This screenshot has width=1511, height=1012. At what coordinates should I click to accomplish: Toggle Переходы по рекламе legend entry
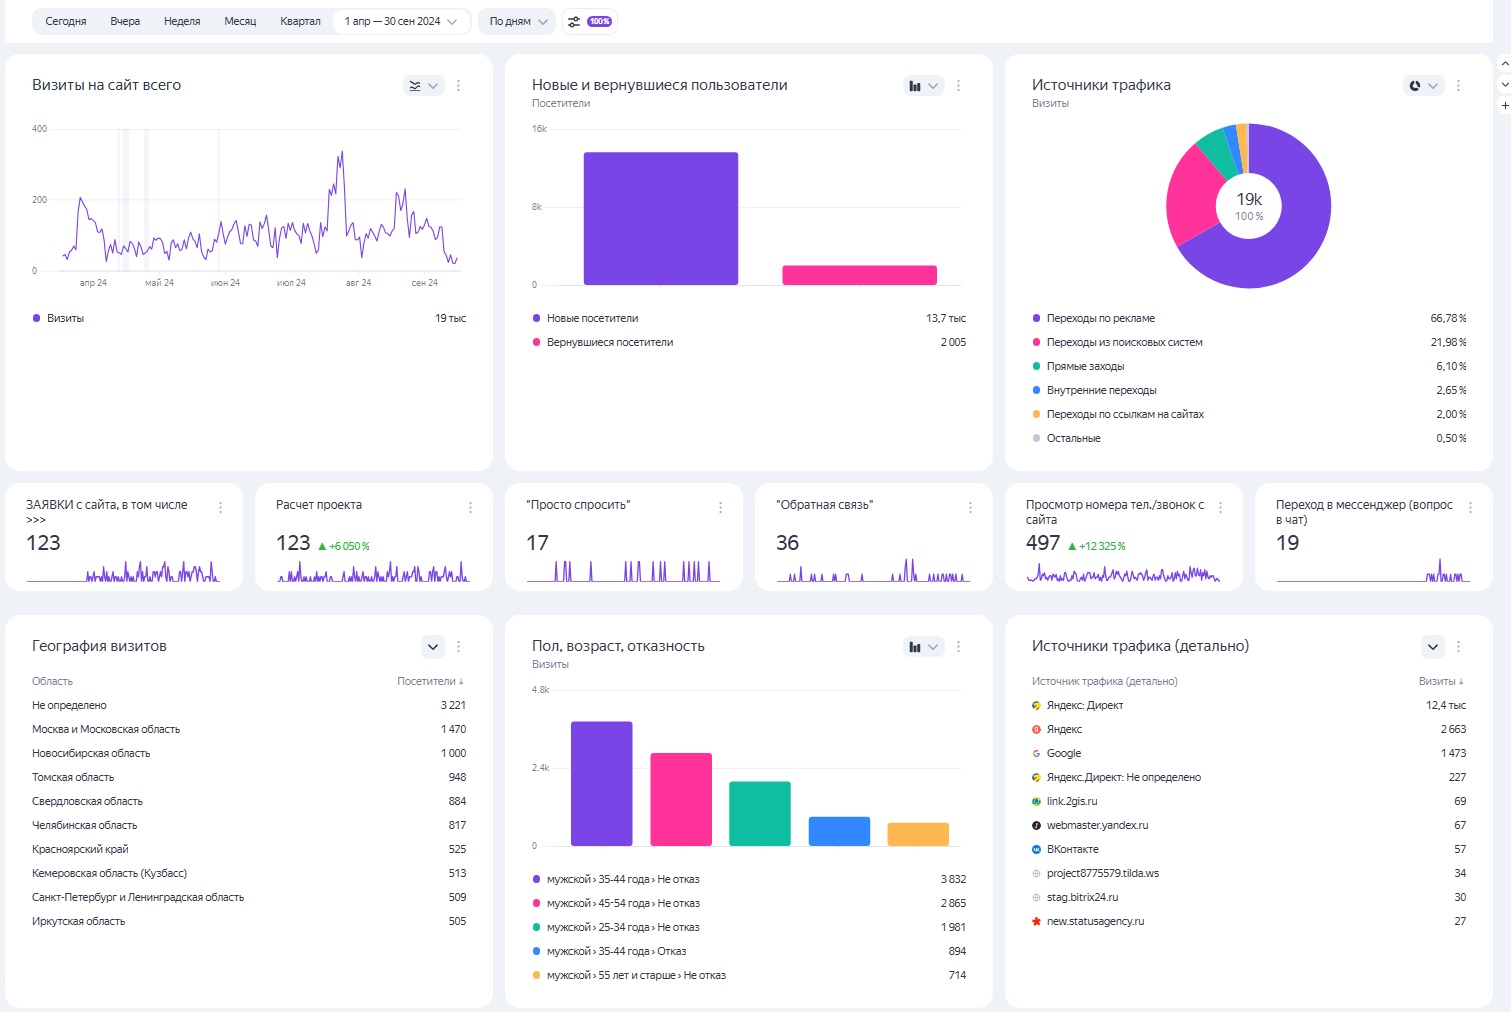1094,319
